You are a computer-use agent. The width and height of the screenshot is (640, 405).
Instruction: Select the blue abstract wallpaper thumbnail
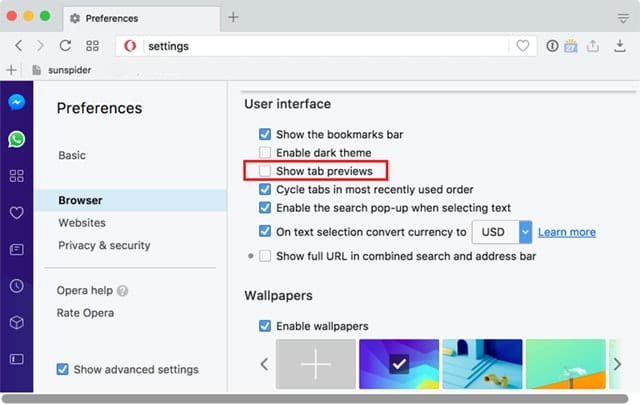398,365
